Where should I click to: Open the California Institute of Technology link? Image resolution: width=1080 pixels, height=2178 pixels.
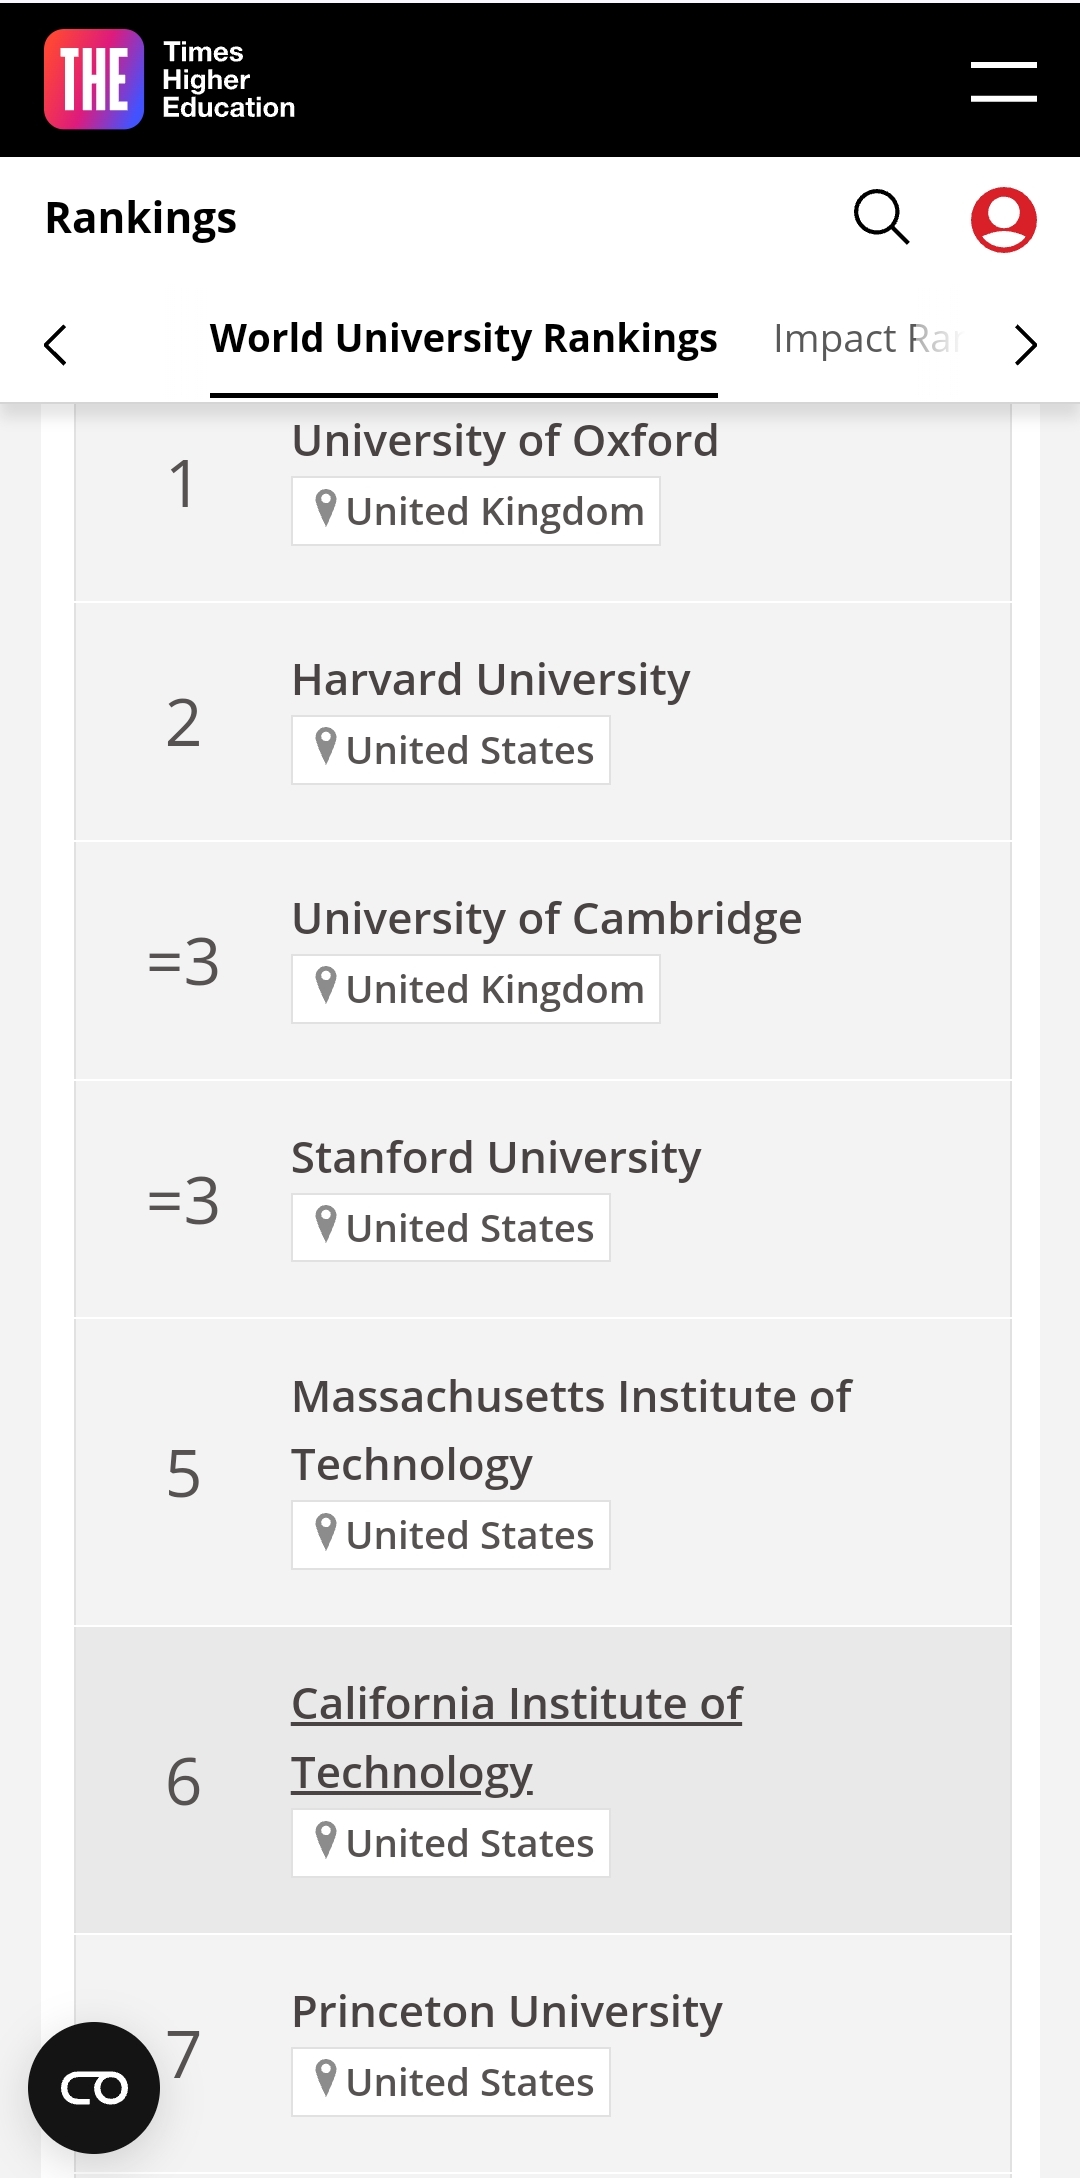(517, 1738)
